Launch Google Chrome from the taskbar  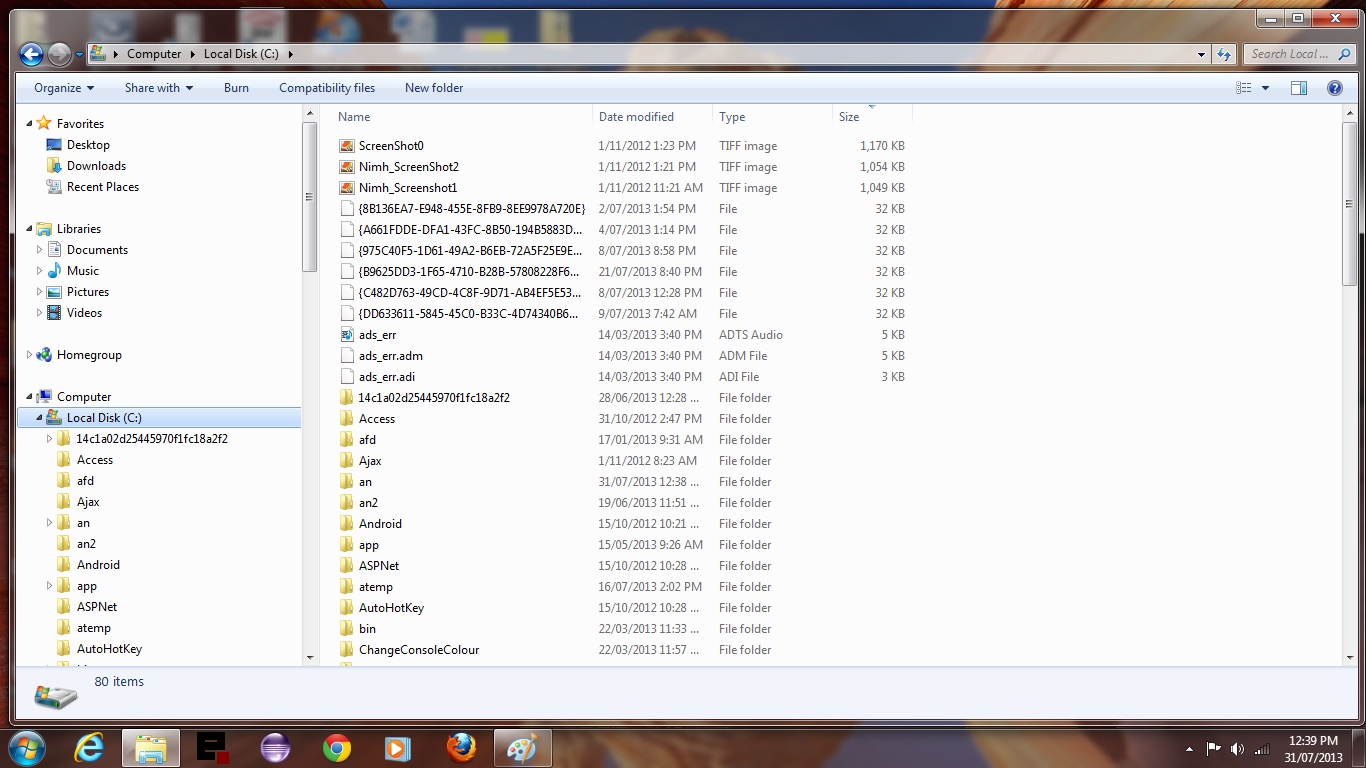click(337, 747)
